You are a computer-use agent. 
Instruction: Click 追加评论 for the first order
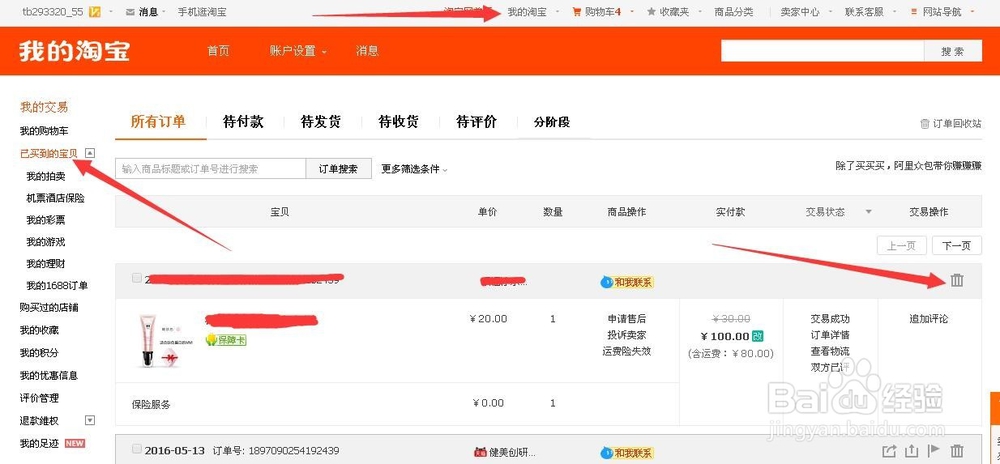(x=929, y=319)
